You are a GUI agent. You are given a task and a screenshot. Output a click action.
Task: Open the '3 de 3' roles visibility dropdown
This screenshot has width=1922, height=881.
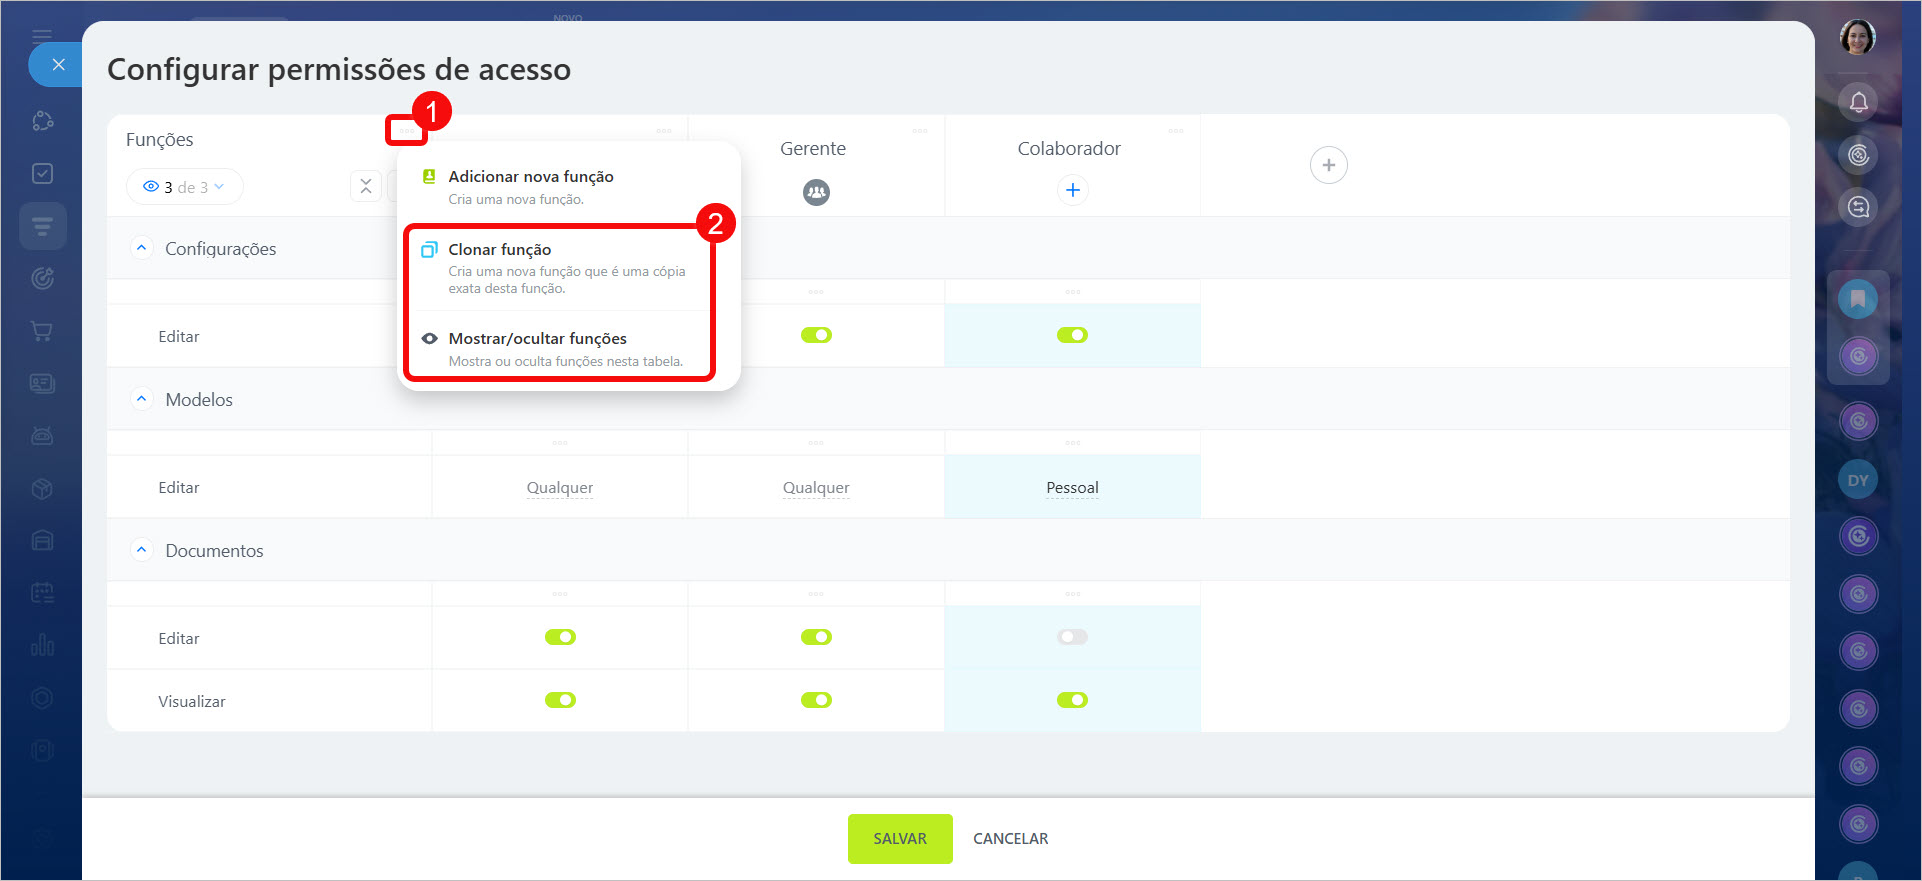[x=185, y=187]
